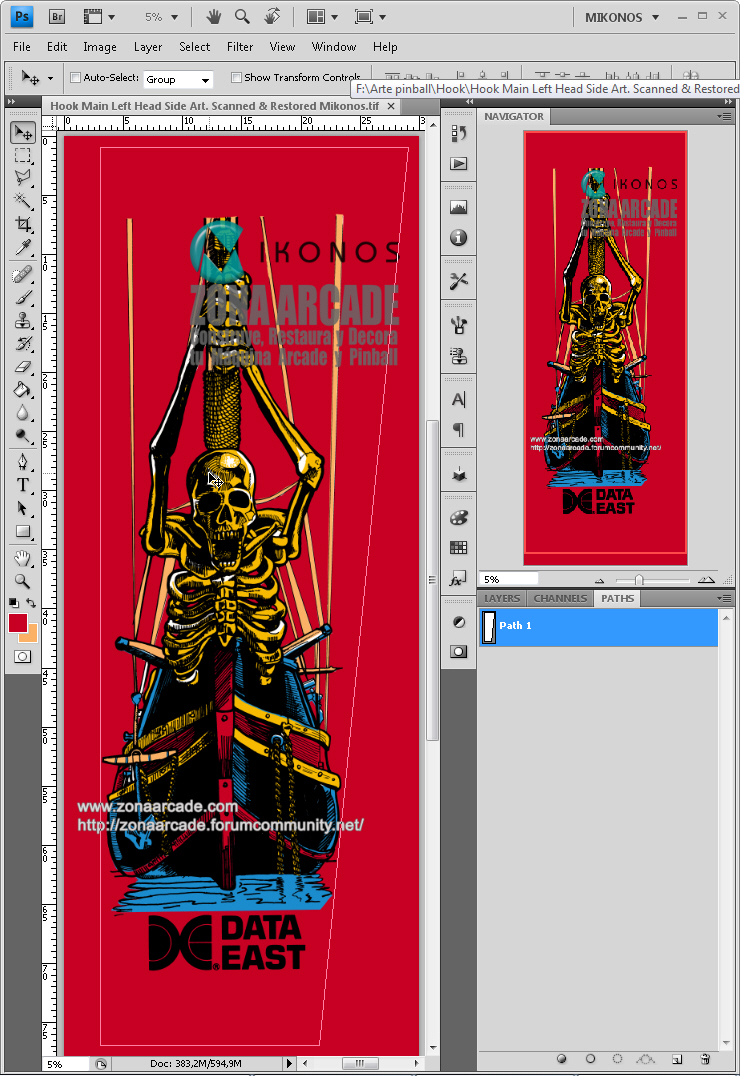Select the Magic Wand tool

click(x=23, y=200)
